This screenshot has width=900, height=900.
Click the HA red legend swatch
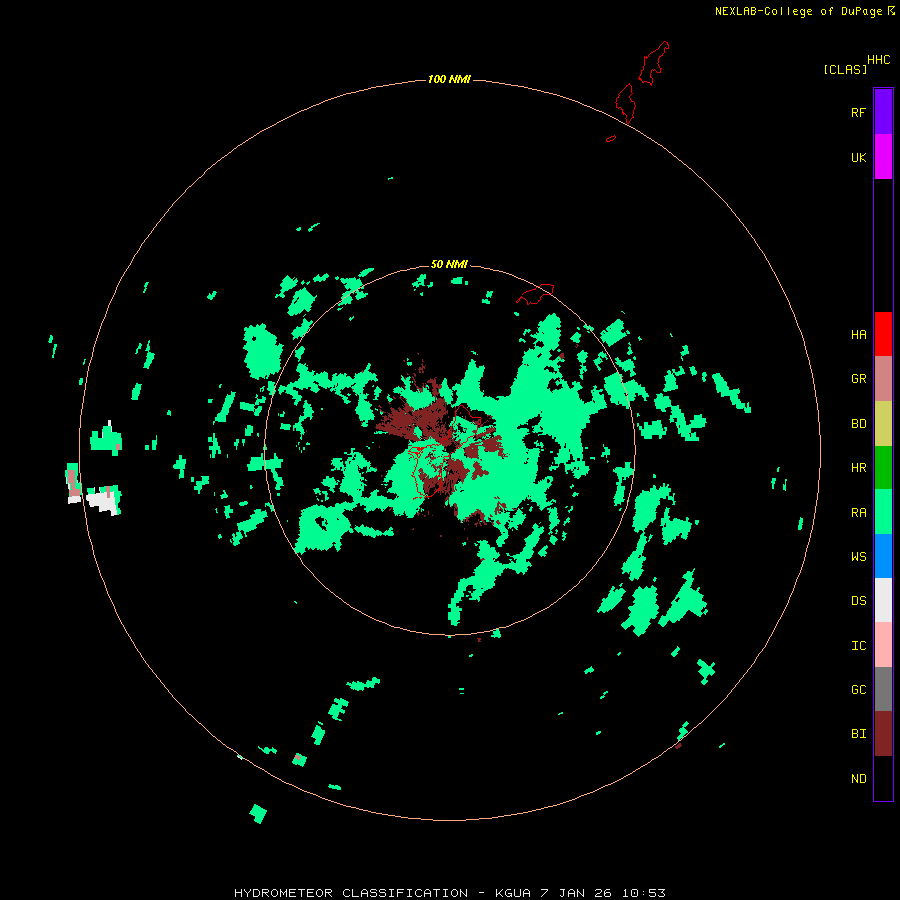883,334
